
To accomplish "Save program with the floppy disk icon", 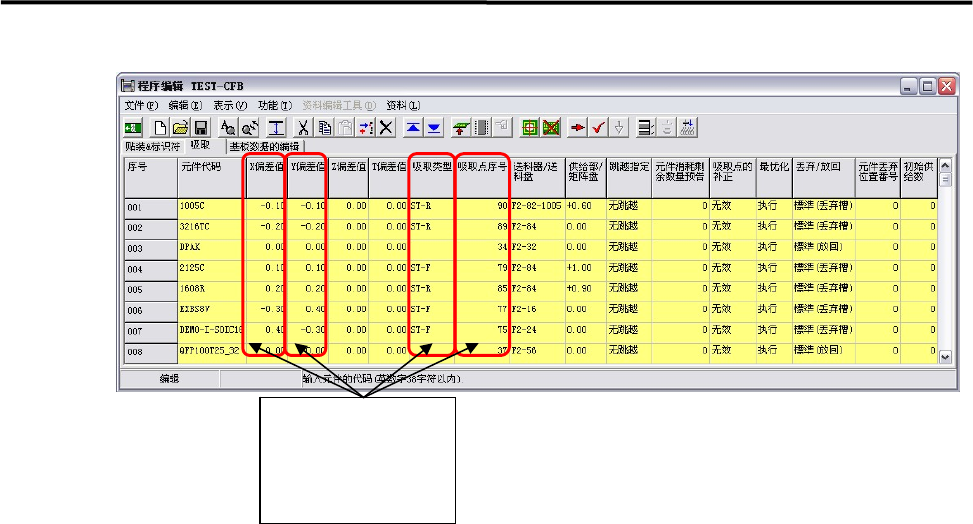I will tap(200, 128).
